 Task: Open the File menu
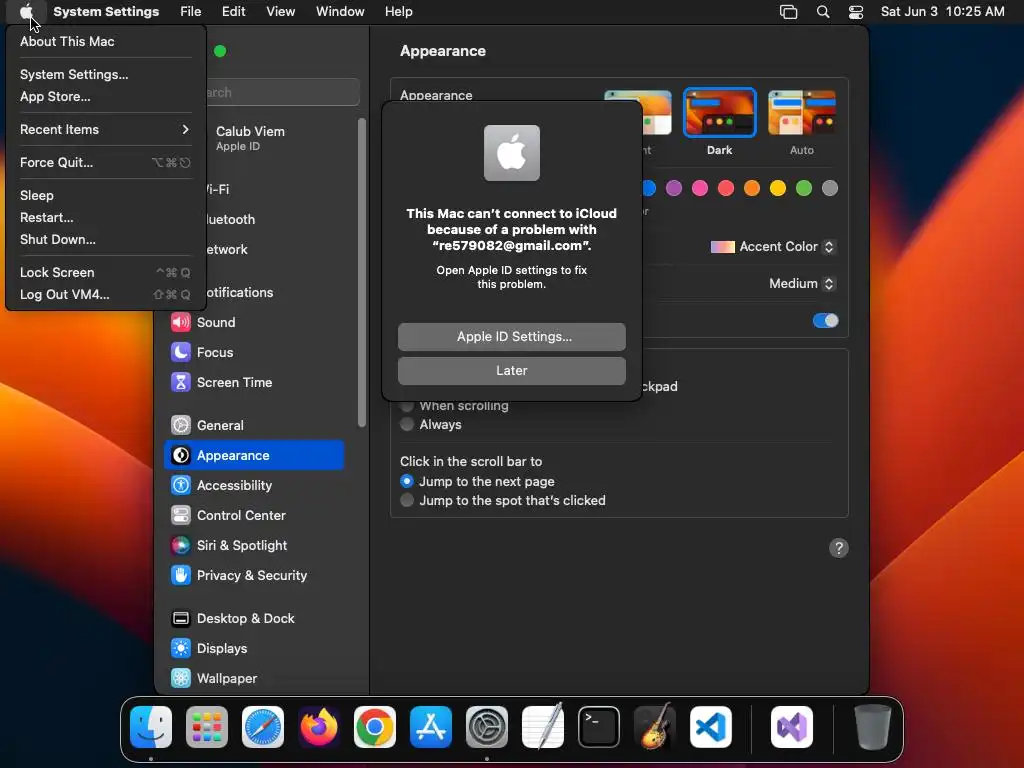pos(191,12)
